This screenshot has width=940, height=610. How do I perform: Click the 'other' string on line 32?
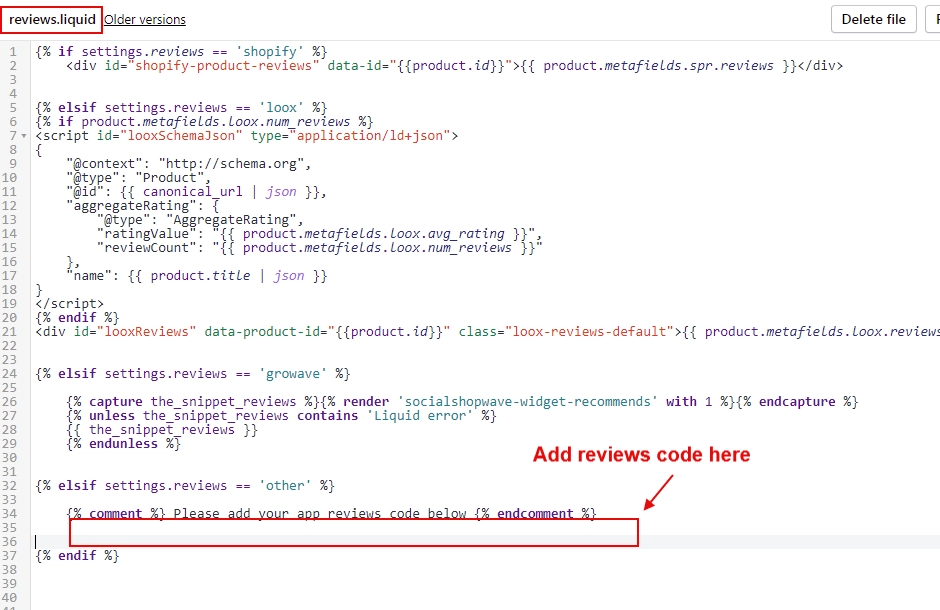285,485
